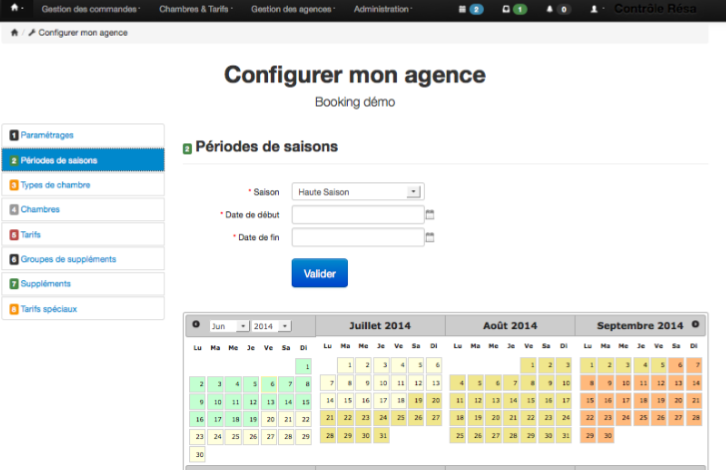
Task: Open the Chambres & Tarifs menu
Action: click(197, 9)
